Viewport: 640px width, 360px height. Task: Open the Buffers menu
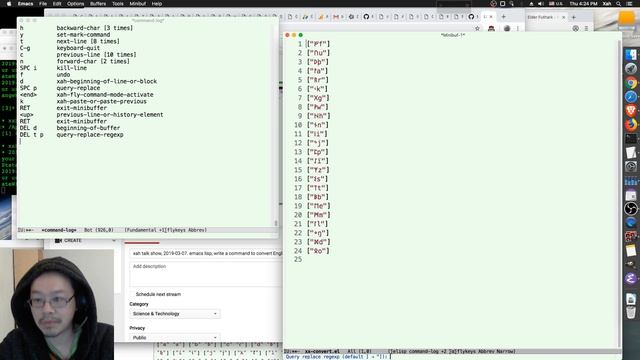[98, 4]
